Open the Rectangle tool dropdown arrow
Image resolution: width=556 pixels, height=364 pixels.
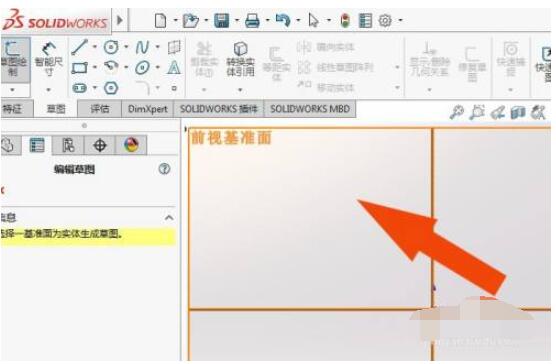pyautogui.click(x=95, y=67)
